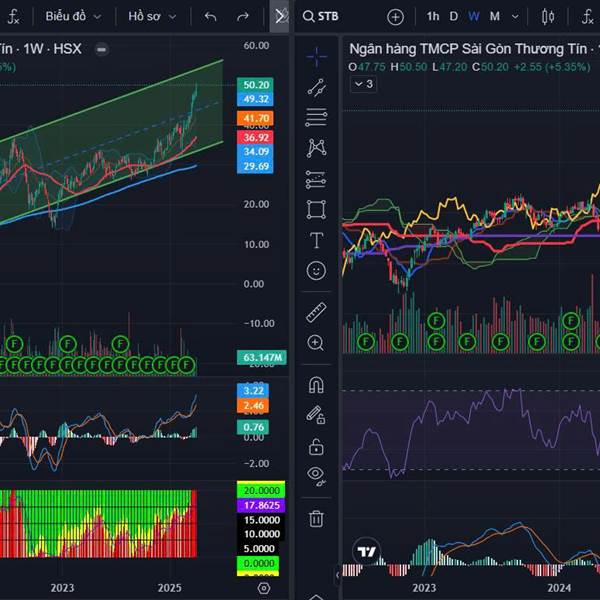
Task: Click the 20.0000 green scale label
Action: point(261,490)
